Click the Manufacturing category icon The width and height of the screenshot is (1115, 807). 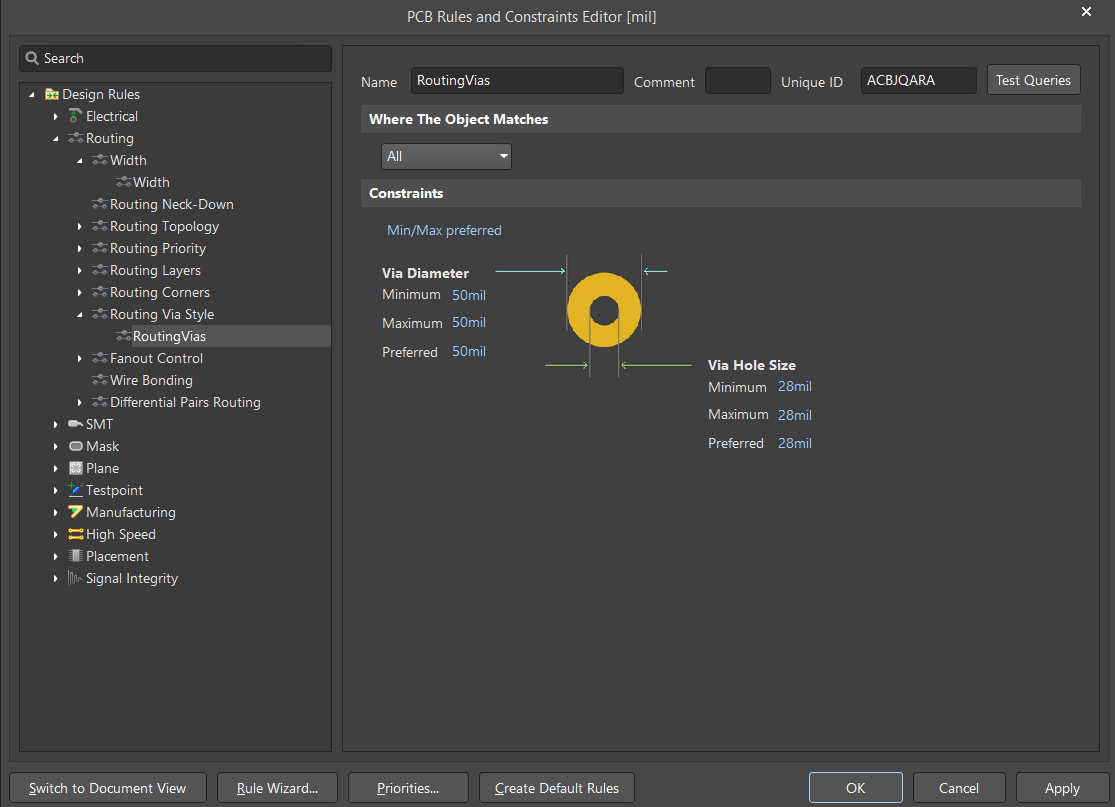coord(75,512)
